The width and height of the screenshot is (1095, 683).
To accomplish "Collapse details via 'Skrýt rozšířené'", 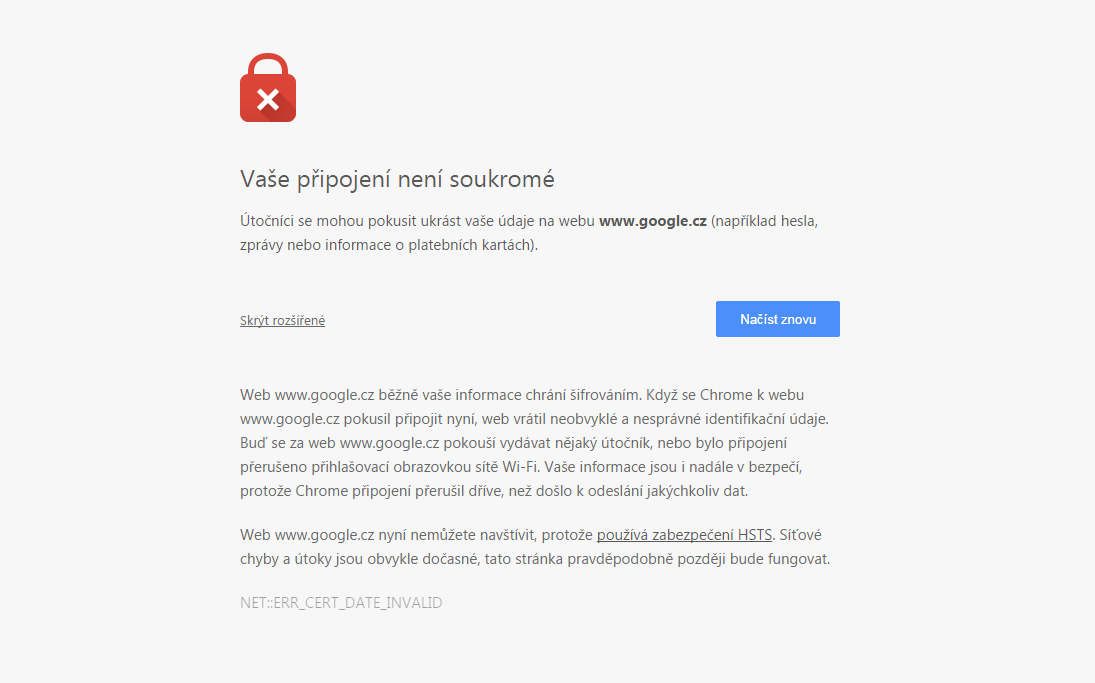I will [282, 320].
